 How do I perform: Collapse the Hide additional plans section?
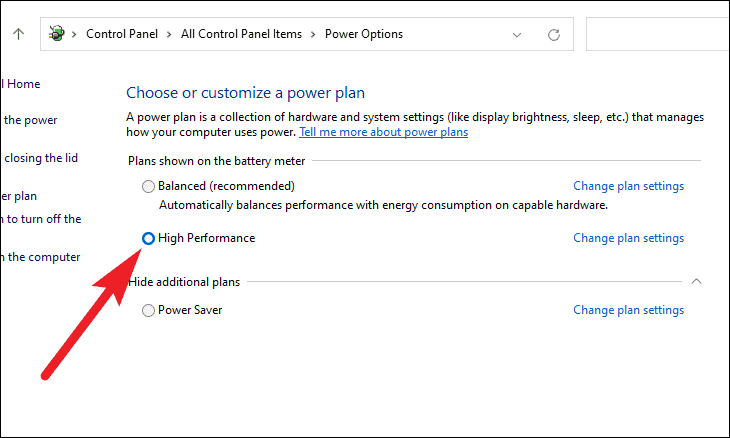(696, 281)
